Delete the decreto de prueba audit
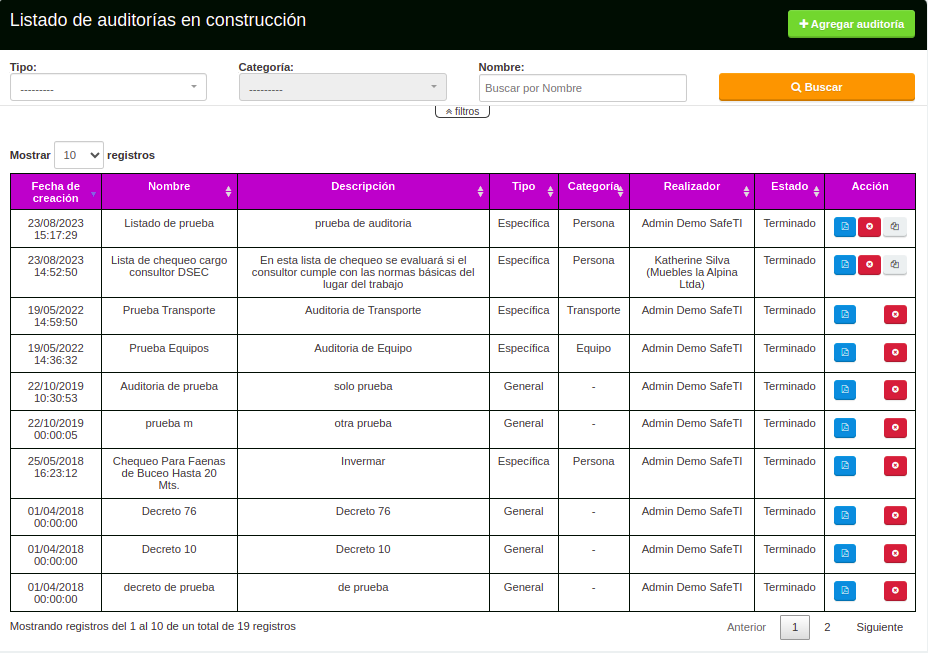Image resolution: width=928 pixels, height=653 pixels. coord(895,590)
